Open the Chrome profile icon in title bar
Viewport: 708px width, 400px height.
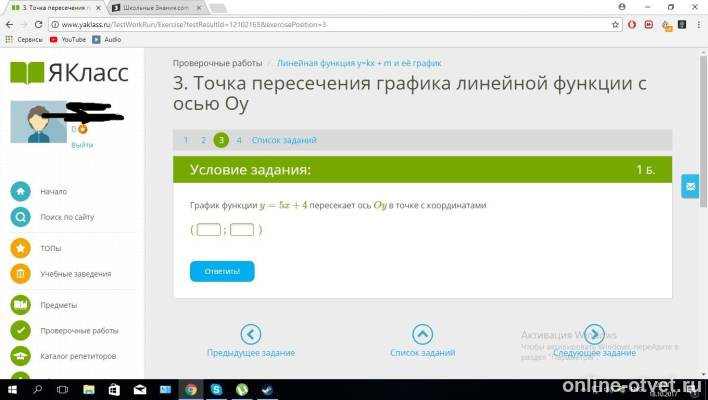(622, 7)
